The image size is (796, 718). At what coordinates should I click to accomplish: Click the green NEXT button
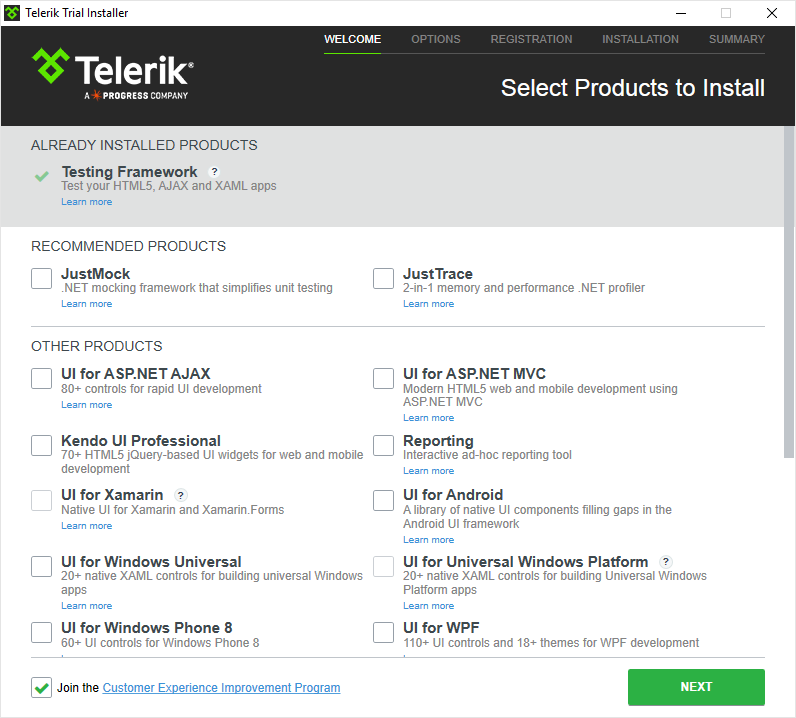tap(696, 687)
